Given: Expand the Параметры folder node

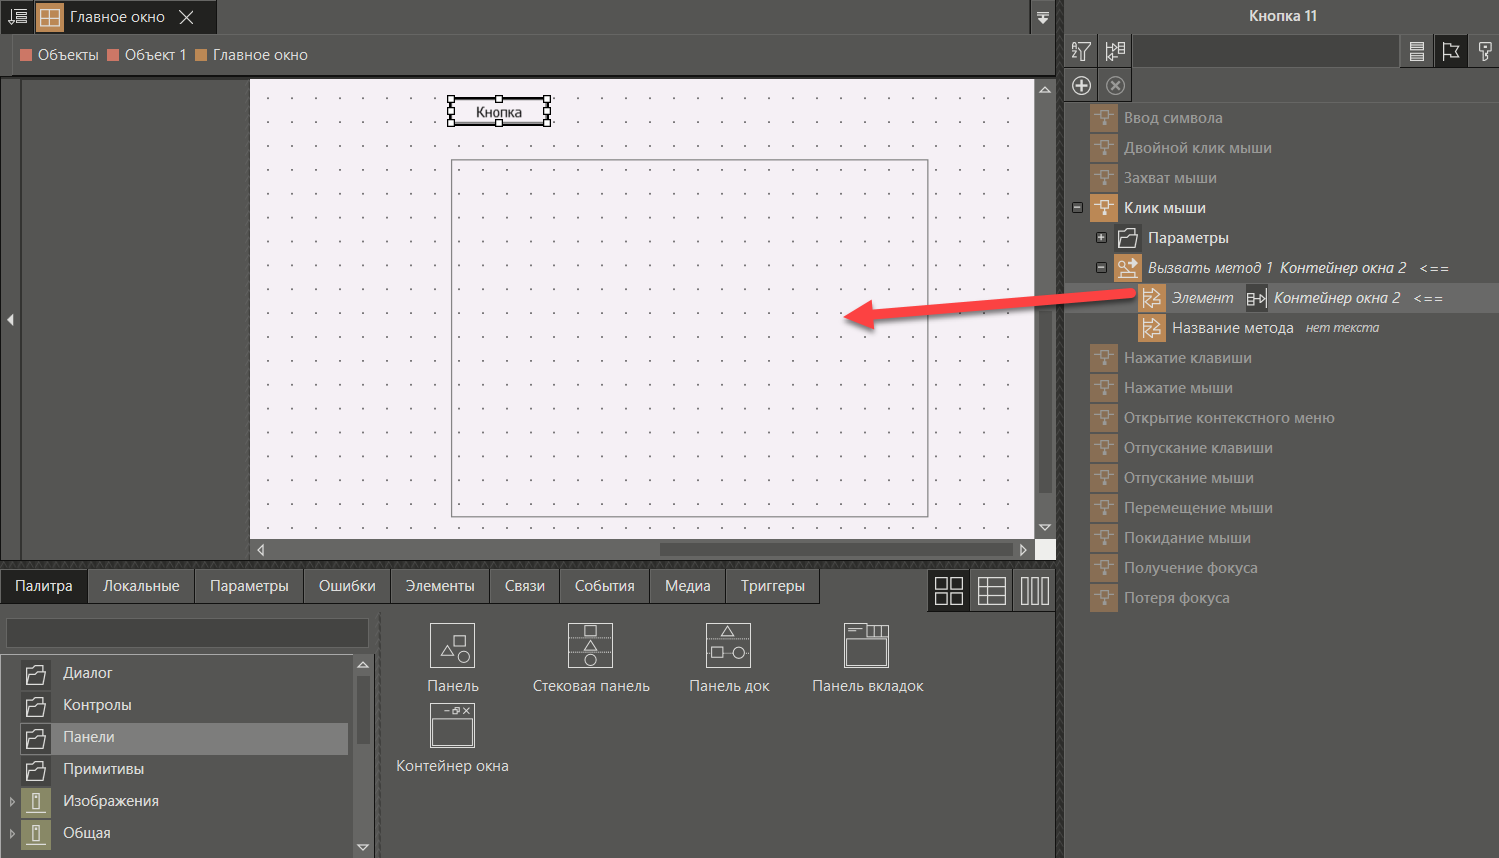Looking at the screenshot, I should coord(1101,238).
